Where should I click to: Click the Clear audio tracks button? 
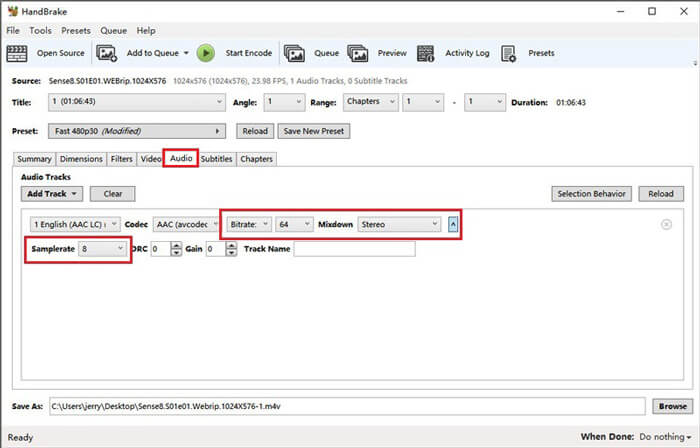[112, 194]
